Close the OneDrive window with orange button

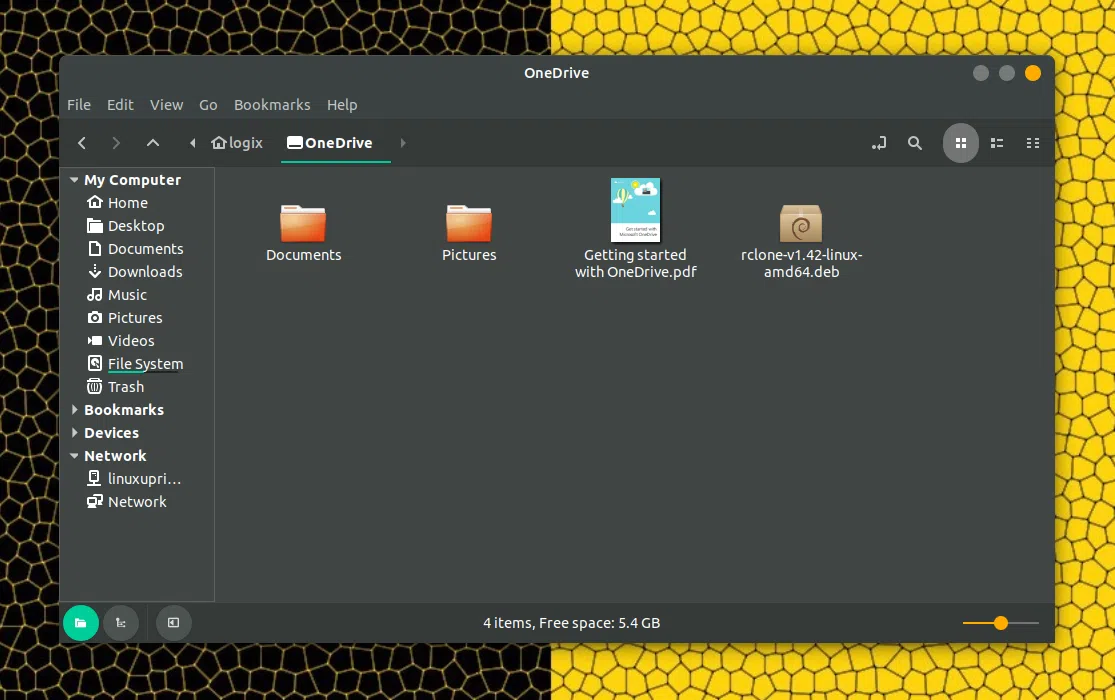(x=1033, y=73)
